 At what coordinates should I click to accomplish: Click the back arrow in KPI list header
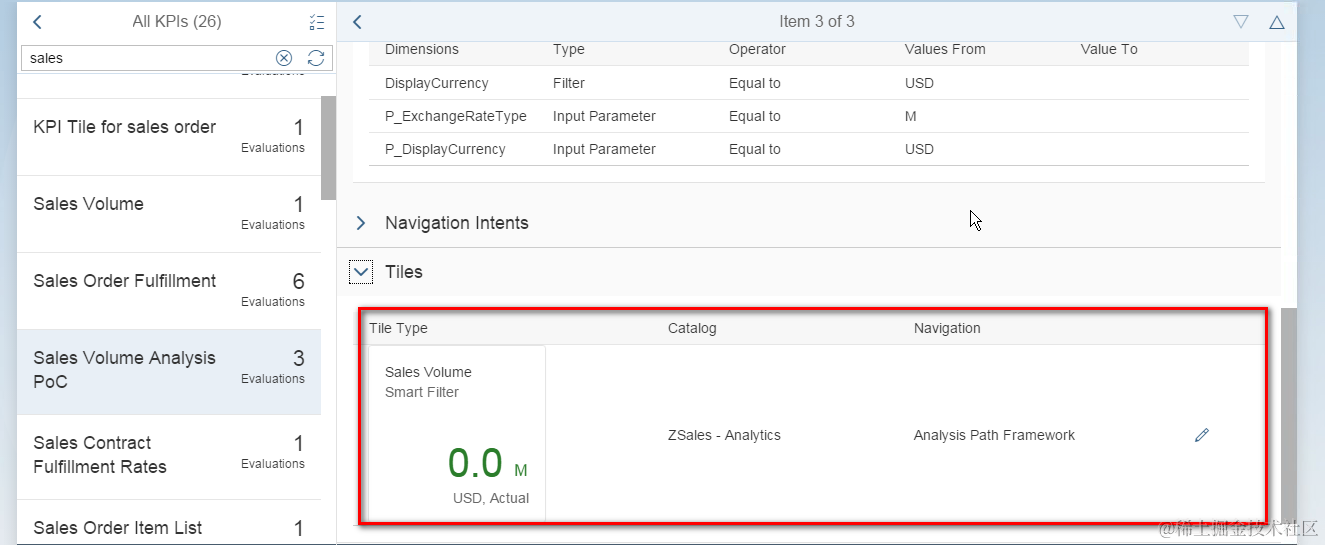coord(37,22)
